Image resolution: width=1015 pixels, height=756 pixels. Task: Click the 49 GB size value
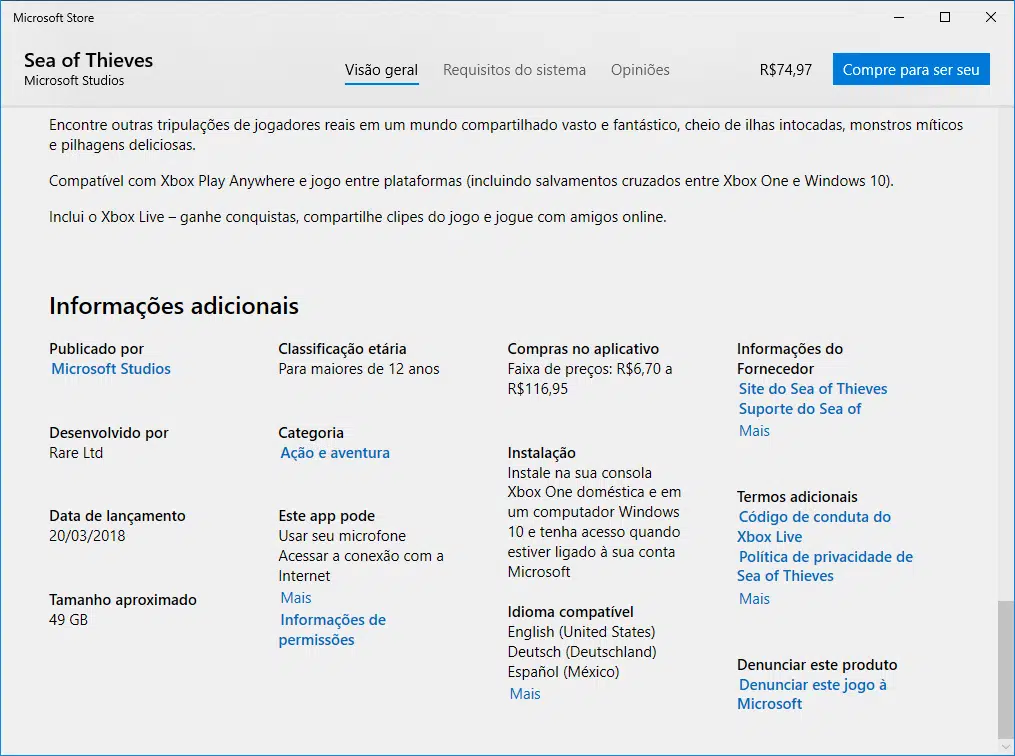tap(69, 620)
